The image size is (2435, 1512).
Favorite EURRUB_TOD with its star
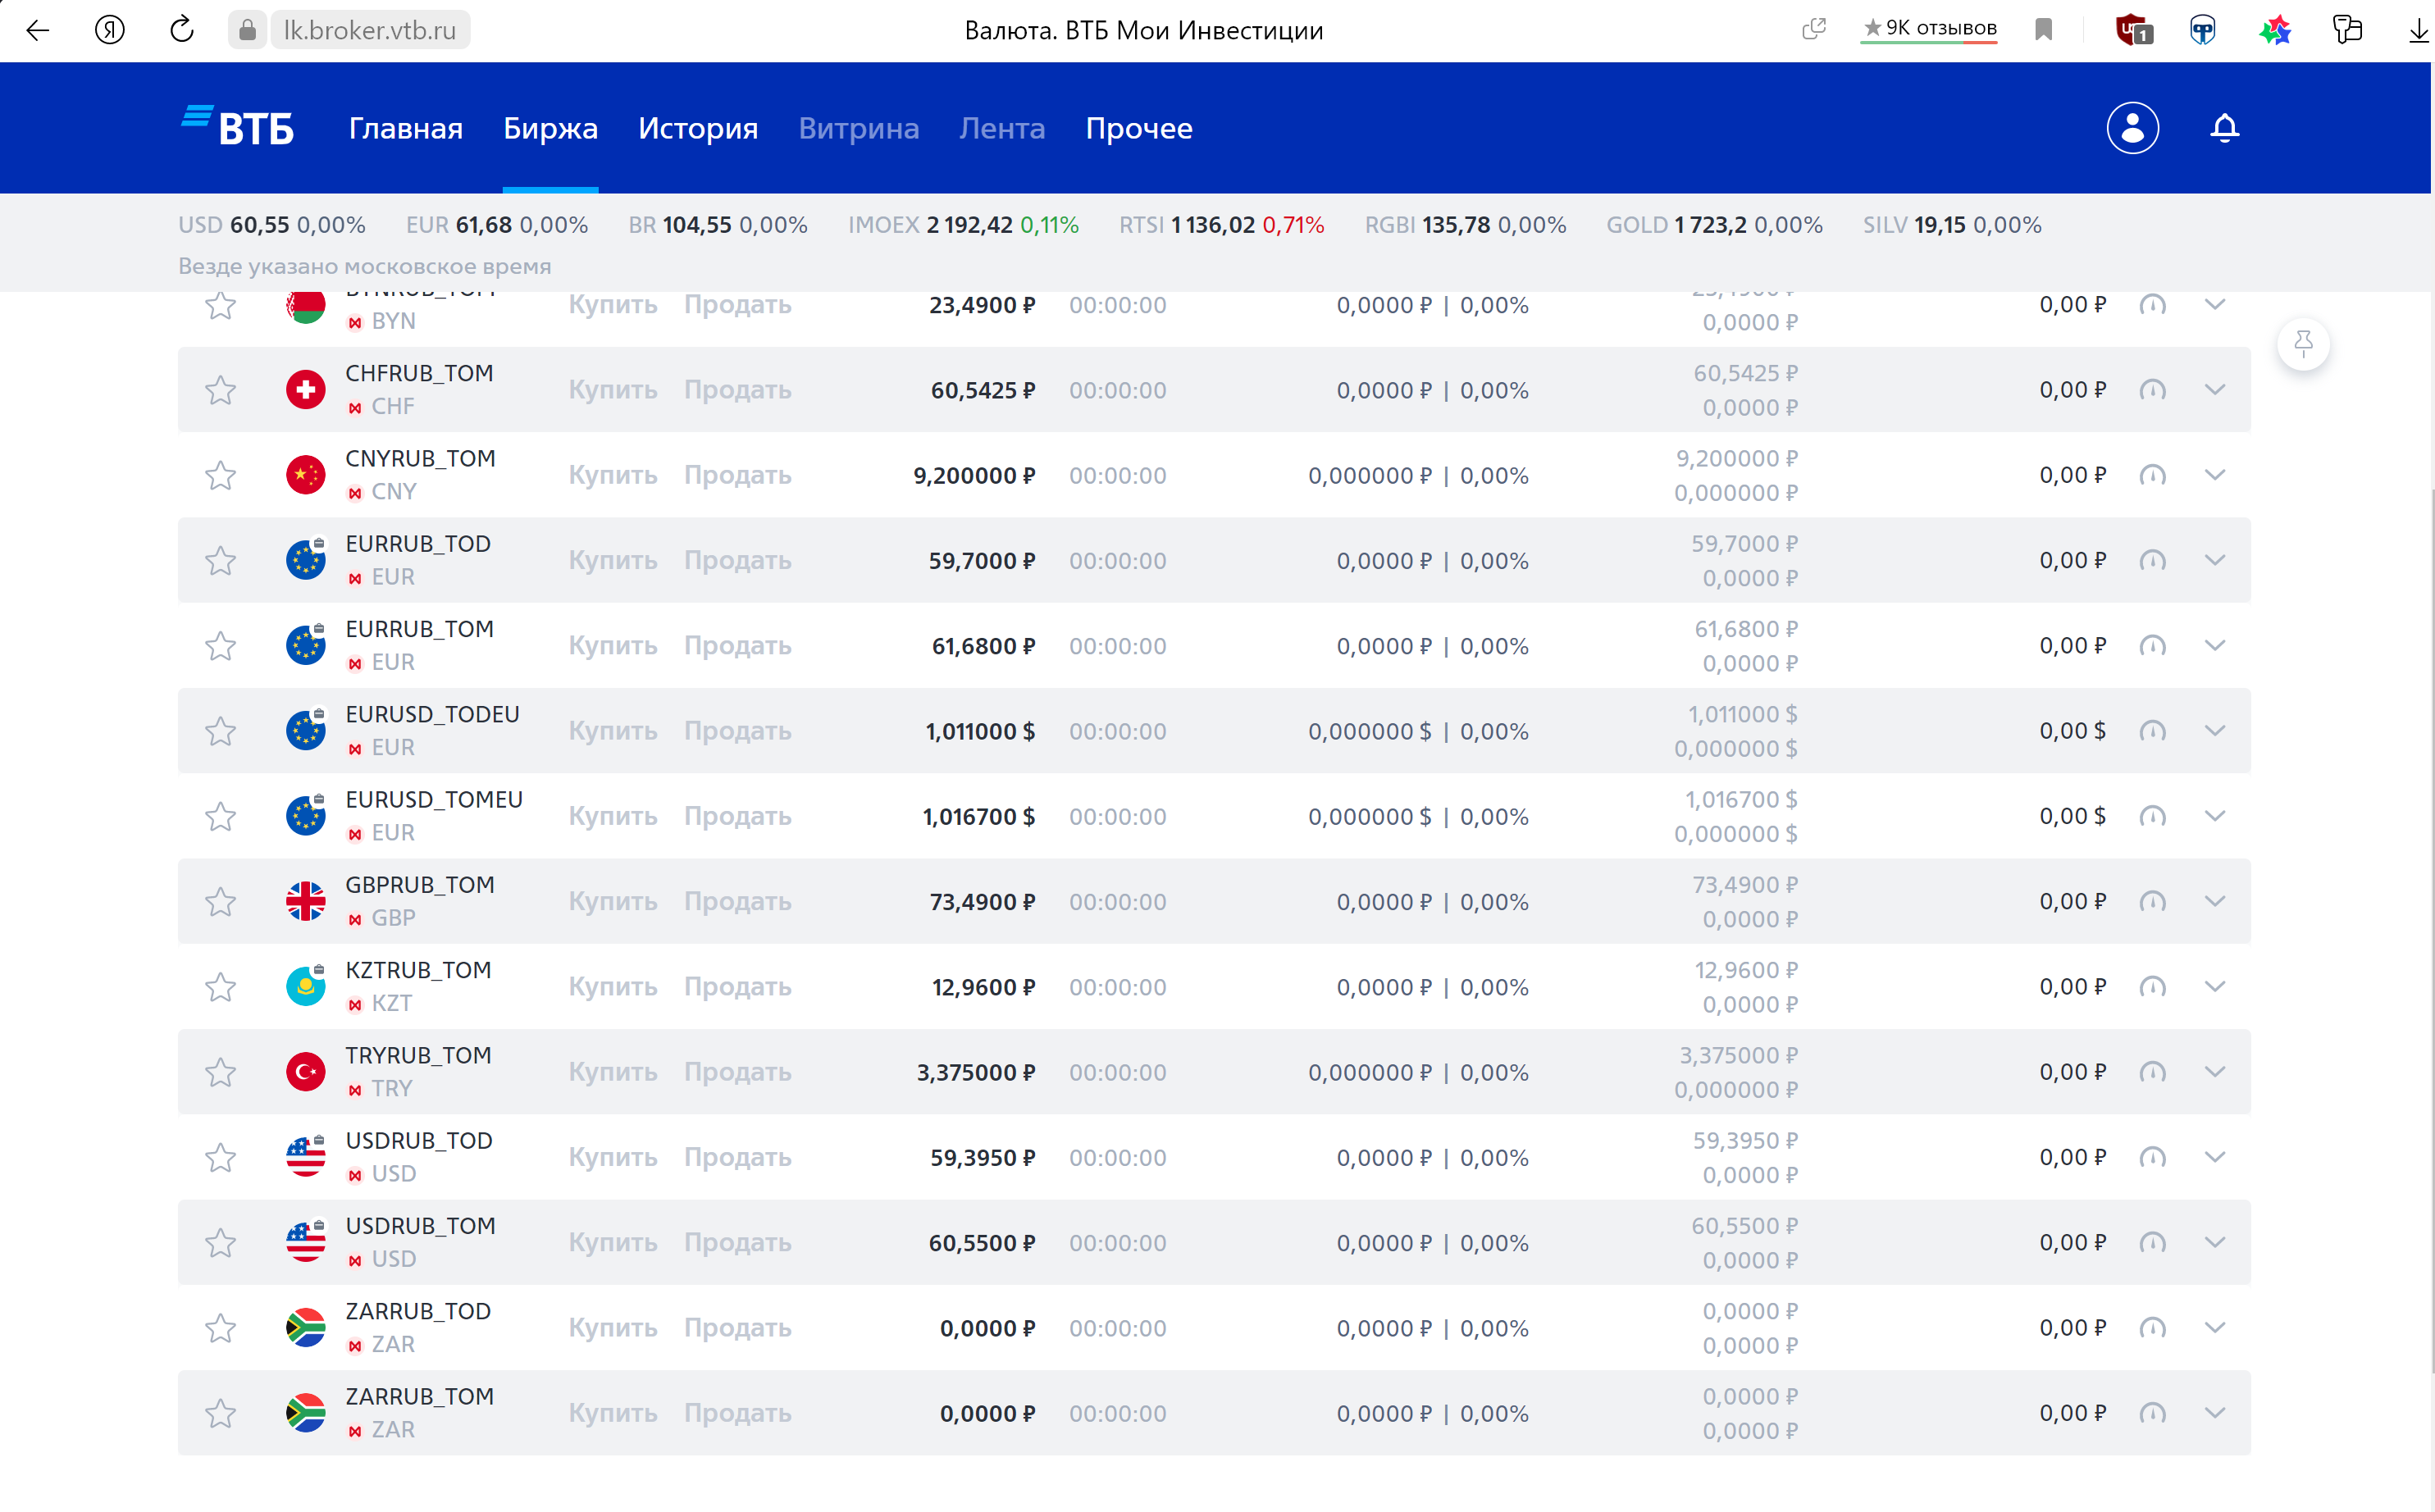pyautogui.click(x=220, y=560)
